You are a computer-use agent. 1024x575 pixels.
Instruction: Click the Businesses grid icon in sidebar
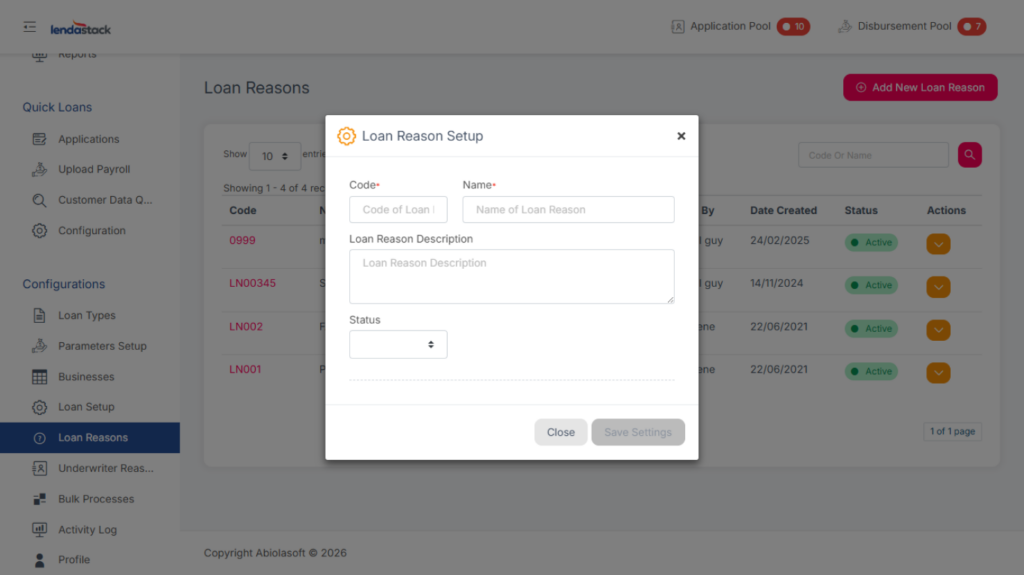(x=40, y=377)
